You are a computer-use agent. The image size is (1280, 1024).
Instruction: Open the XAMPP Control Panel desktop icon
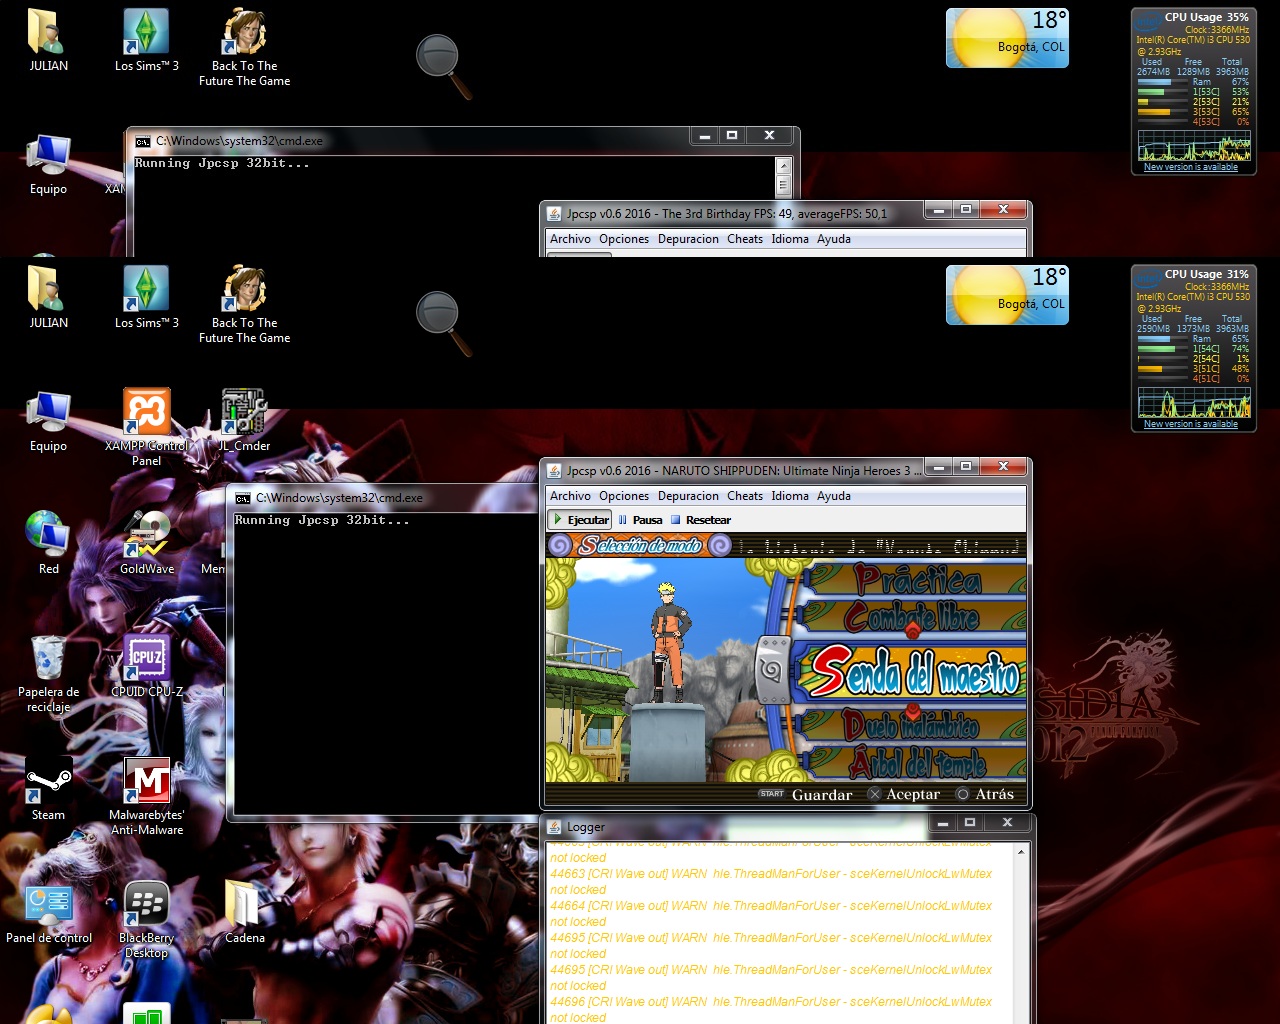[x=146, y=427]
